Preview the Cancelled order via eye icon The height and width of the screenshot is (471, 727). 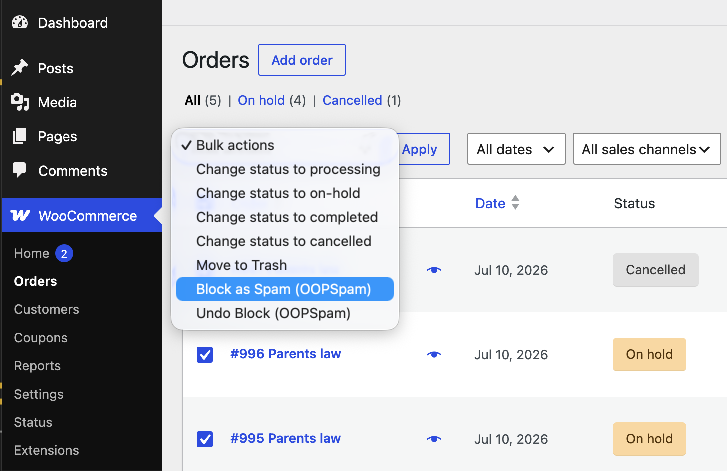[x=434, y=270]
